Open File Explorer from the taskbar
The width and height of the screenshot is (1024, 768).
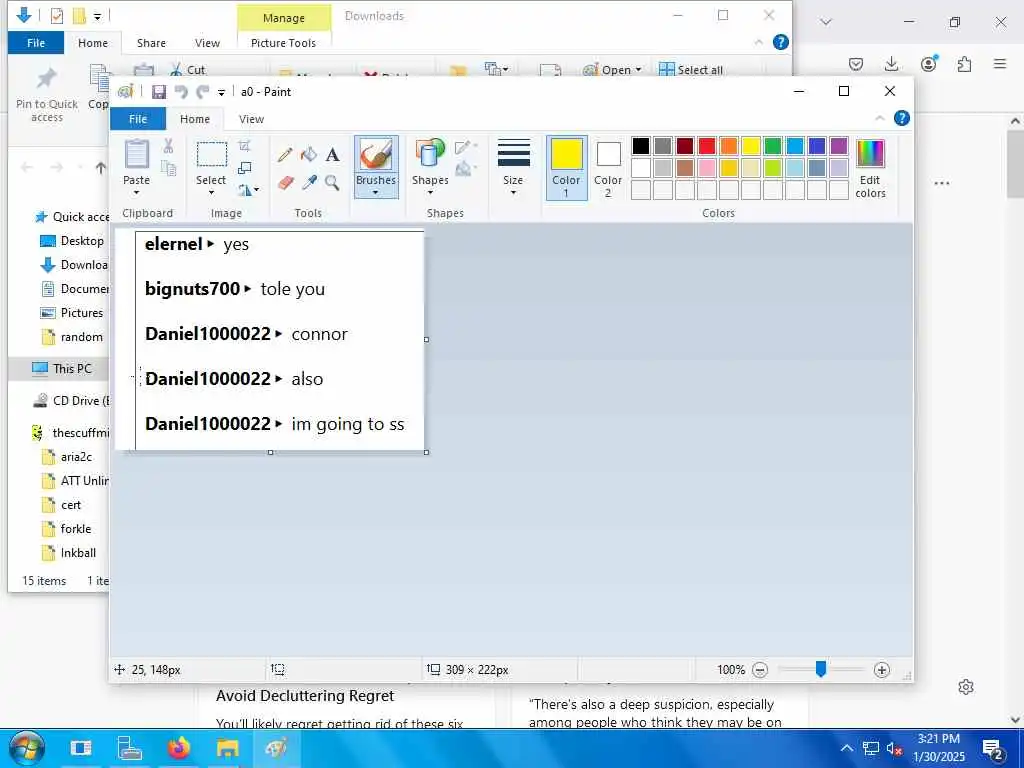pyautogui.click(x=227, y=748)
